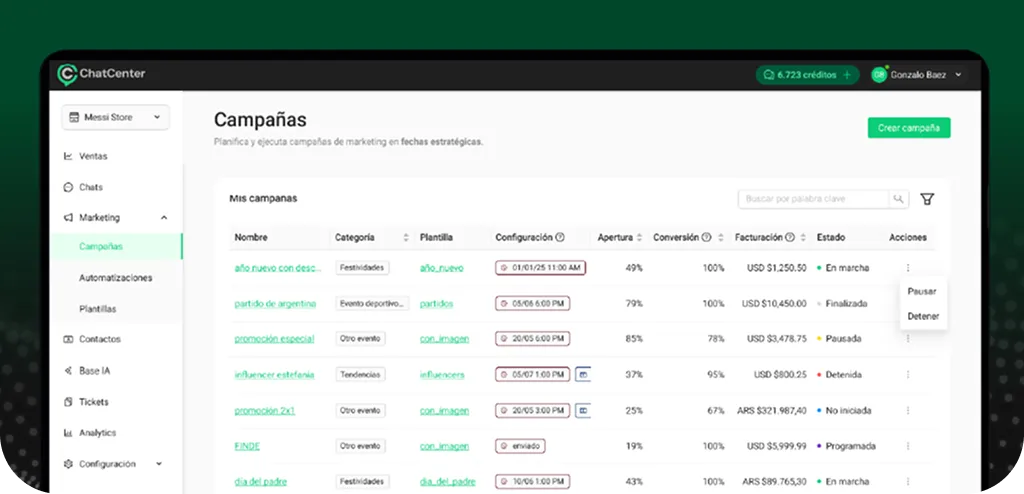This screenshot has height=494, width=1024.
Task: Go to Automatizaciones in the sidebar
Action: point(115,278)
